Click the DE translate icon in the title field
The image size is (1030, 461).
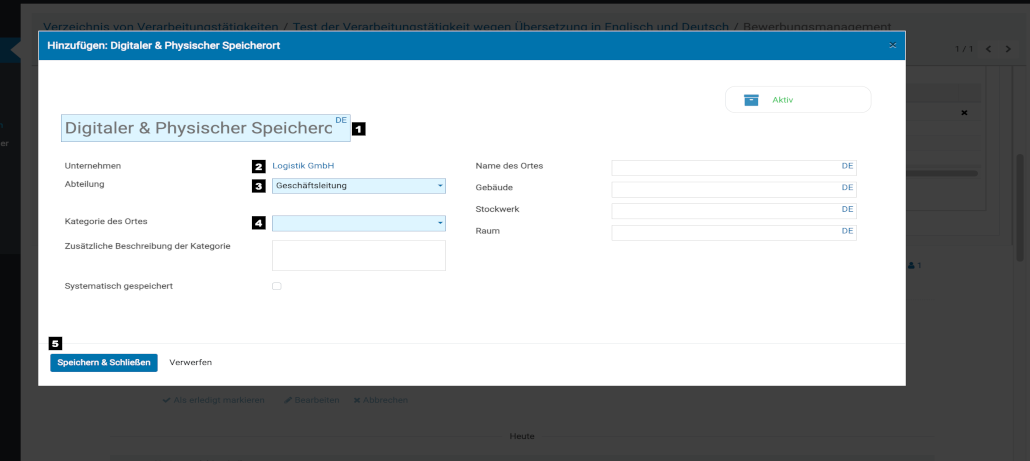tap(341, 121)
